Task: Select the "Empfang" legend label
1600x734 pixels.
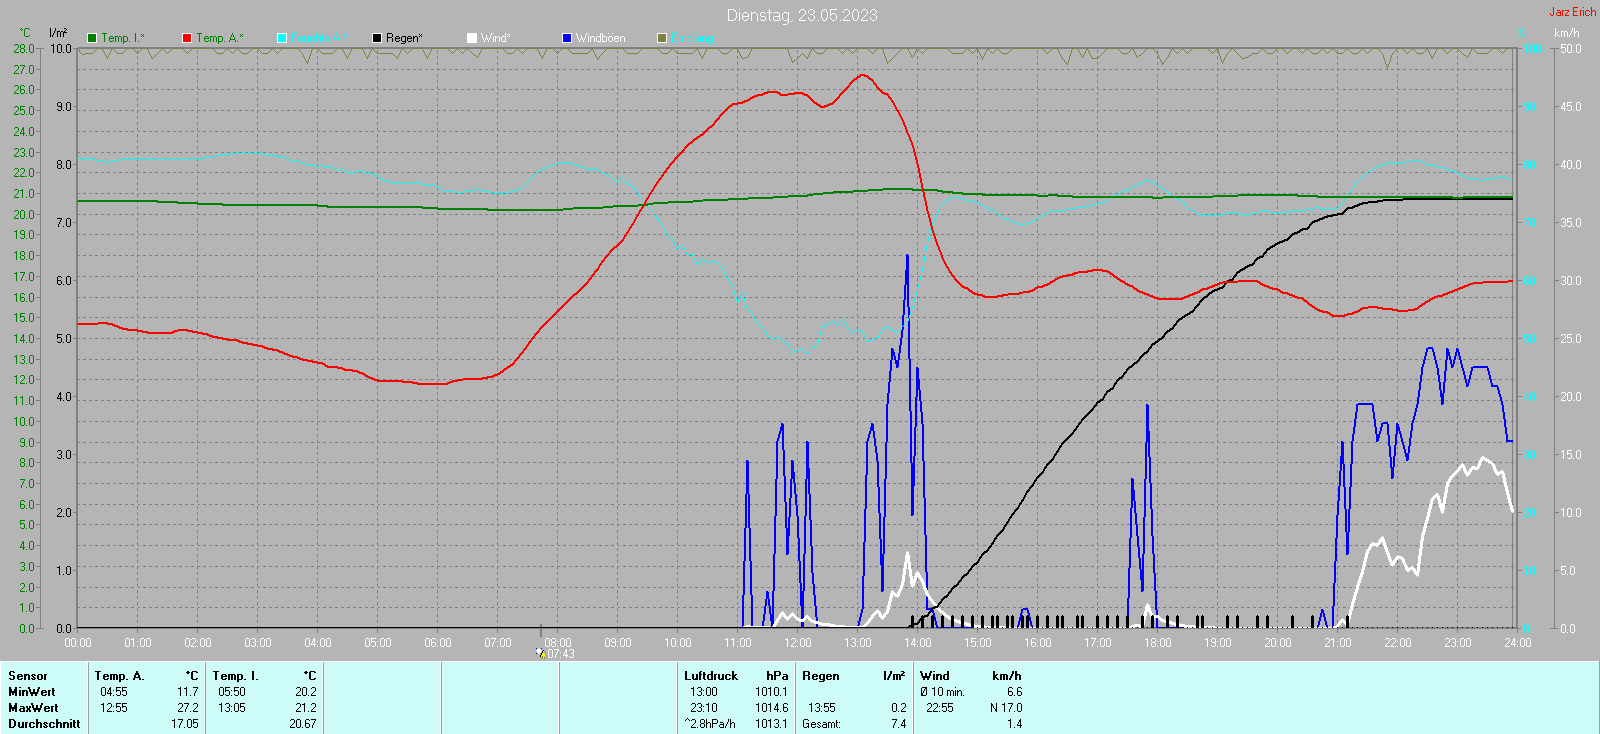Action: pos(692,38)
